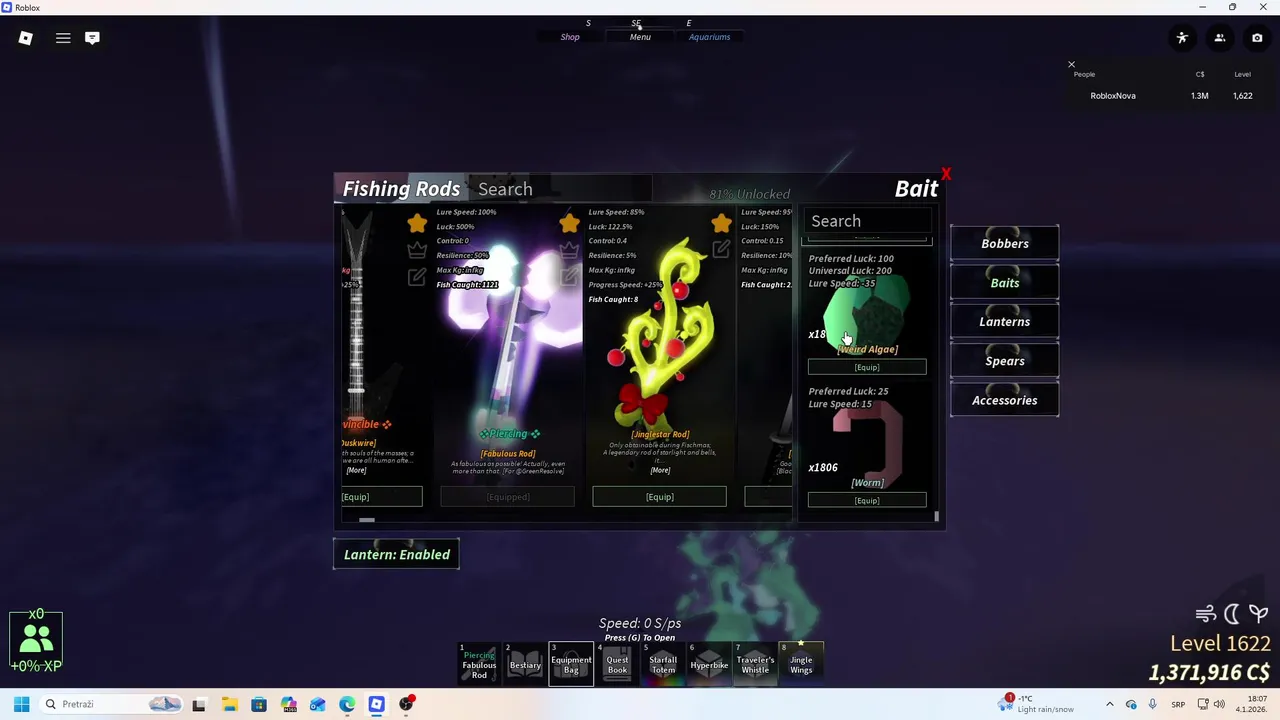The image size is (1280, 720).
Task: Switch to the Aquariums tab
Action: tap(709, 37)
